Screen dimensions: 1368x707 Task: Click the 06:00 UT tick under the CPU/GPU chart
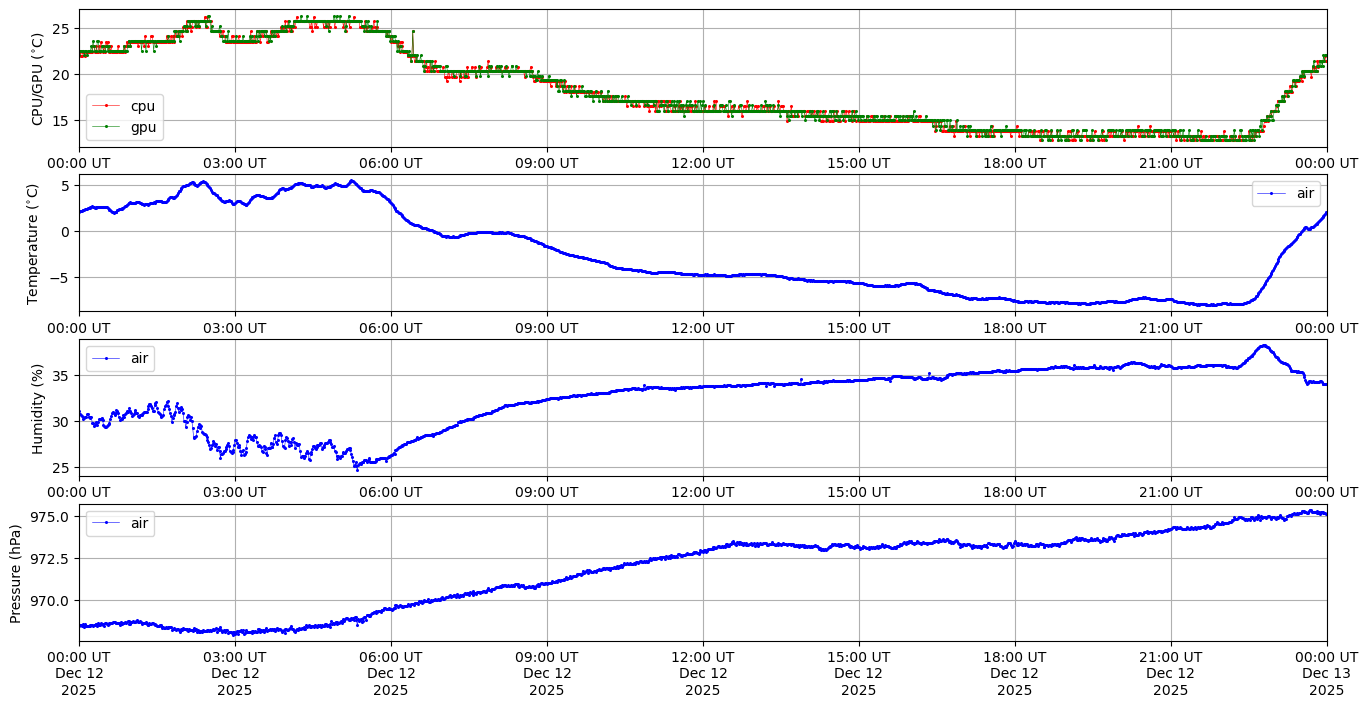click(391, 163)
